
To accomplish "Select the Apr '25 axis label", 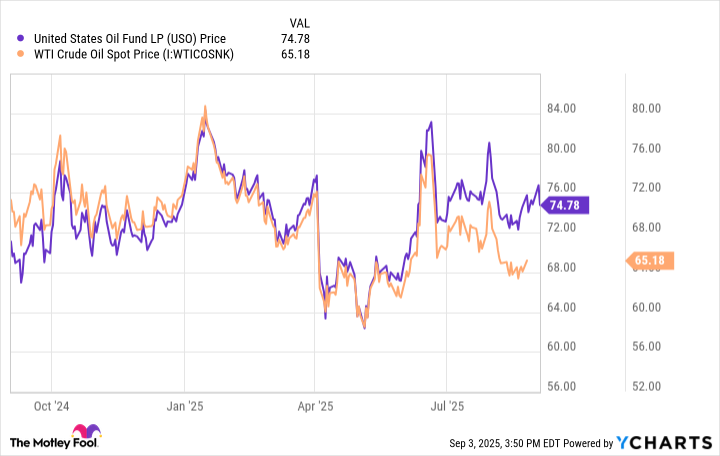I will point(314,407).
